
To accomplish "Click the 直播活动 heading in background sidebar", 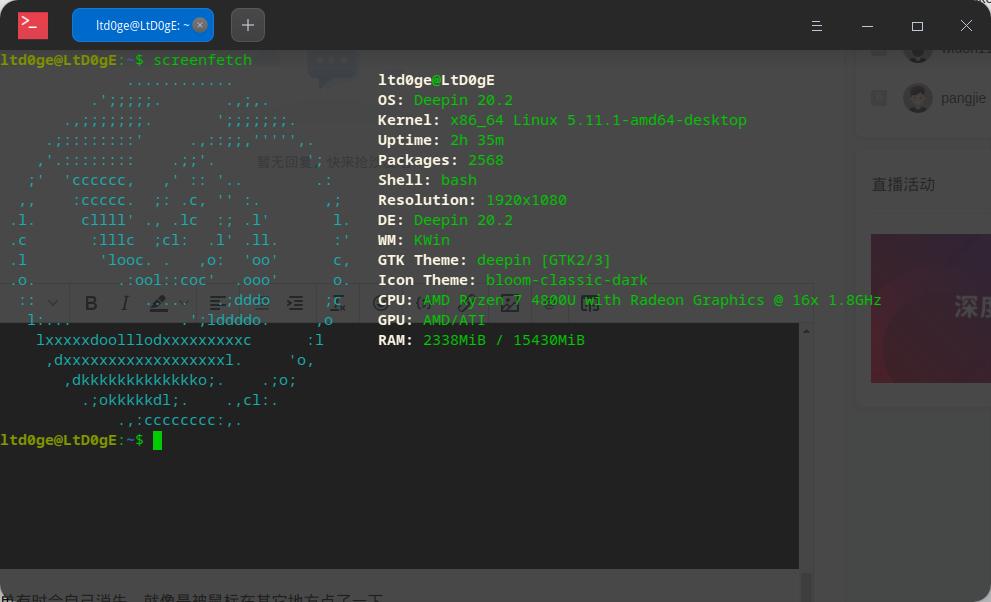I will click(x=903, y=184).
